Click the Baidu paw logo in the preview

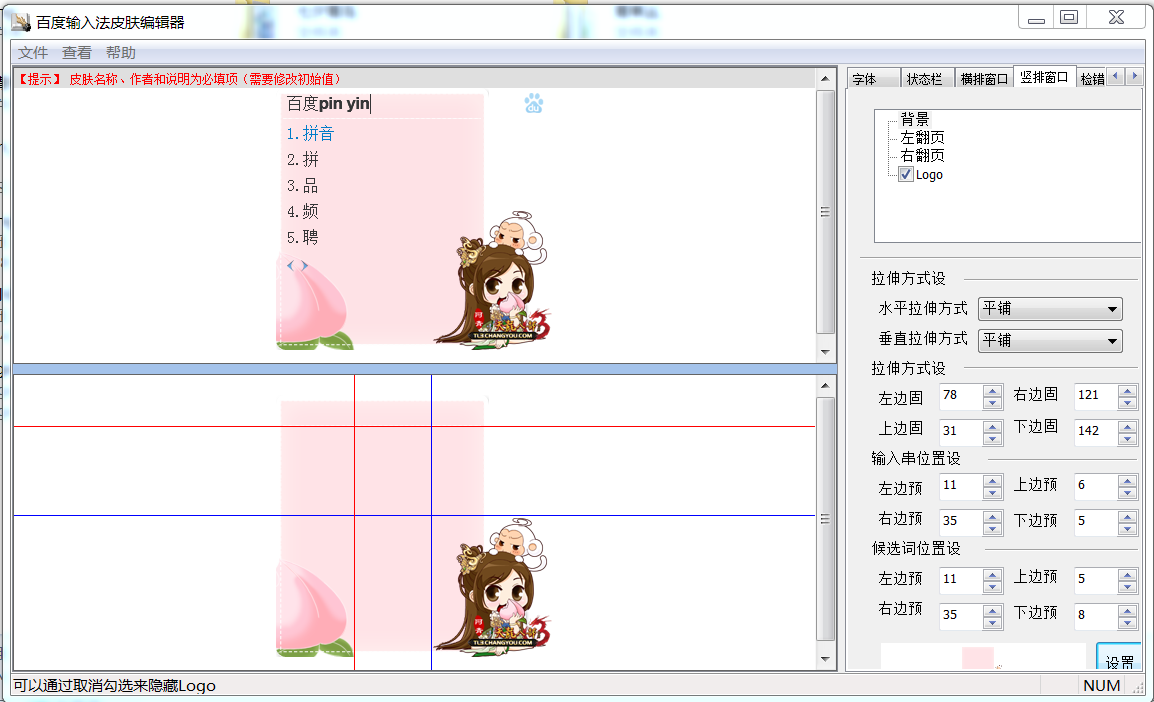pyautogui.click(x=534, y=104)
